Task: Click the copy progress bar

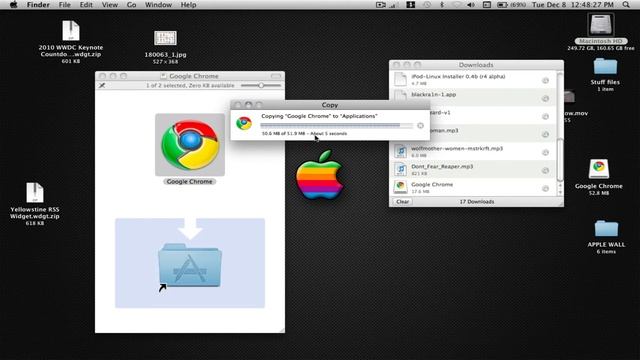Action: tap(337, 126)
